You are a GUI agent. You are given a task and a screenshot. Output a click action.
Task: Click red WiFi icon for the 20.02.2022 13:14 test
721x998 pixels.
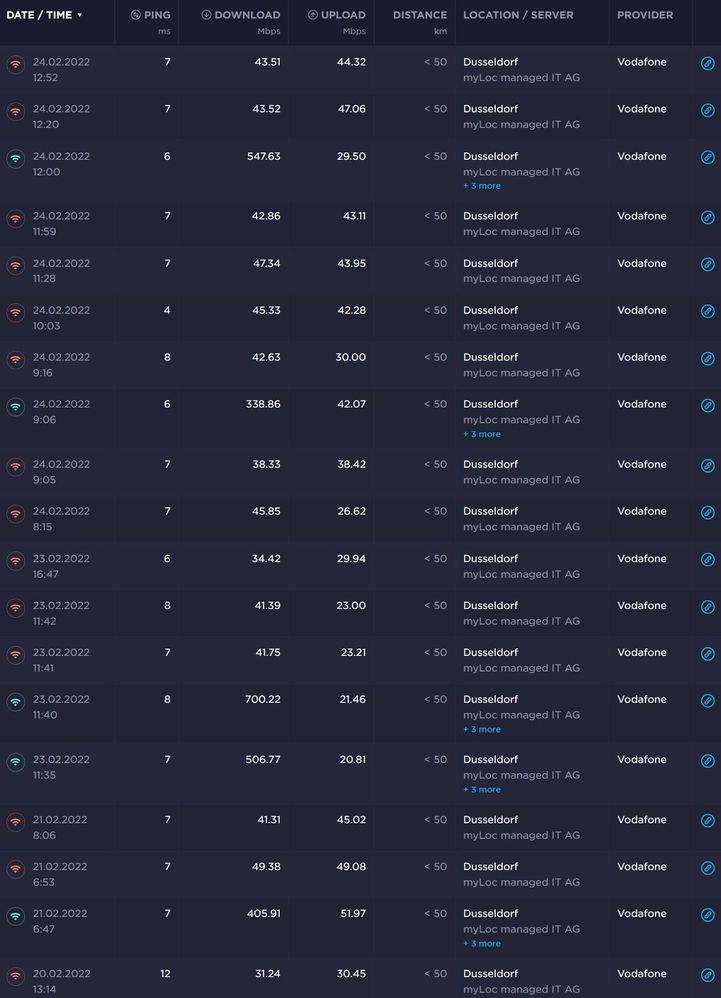[x=14, y=974]
